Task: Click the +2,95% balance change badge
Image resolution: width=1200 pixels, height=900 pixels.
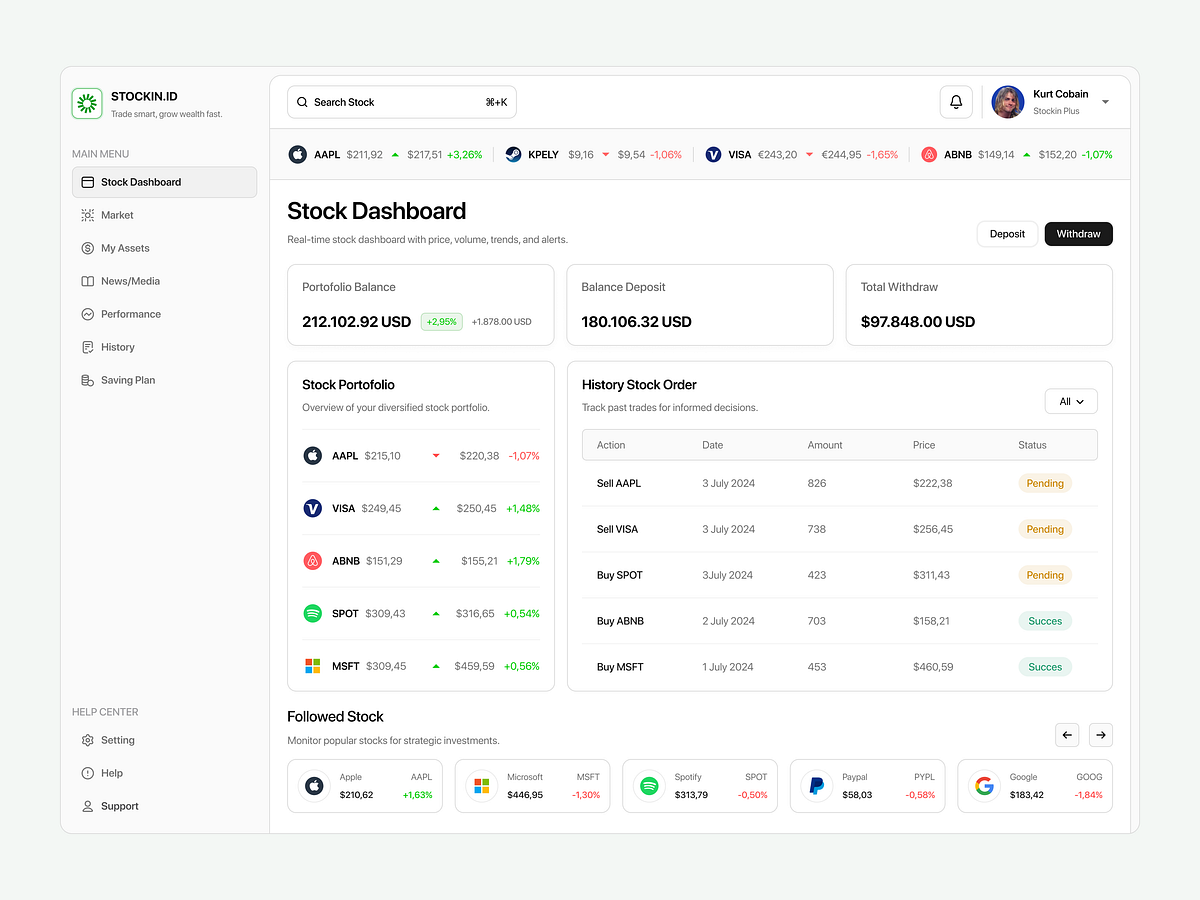Action: (x=441, y=322)
